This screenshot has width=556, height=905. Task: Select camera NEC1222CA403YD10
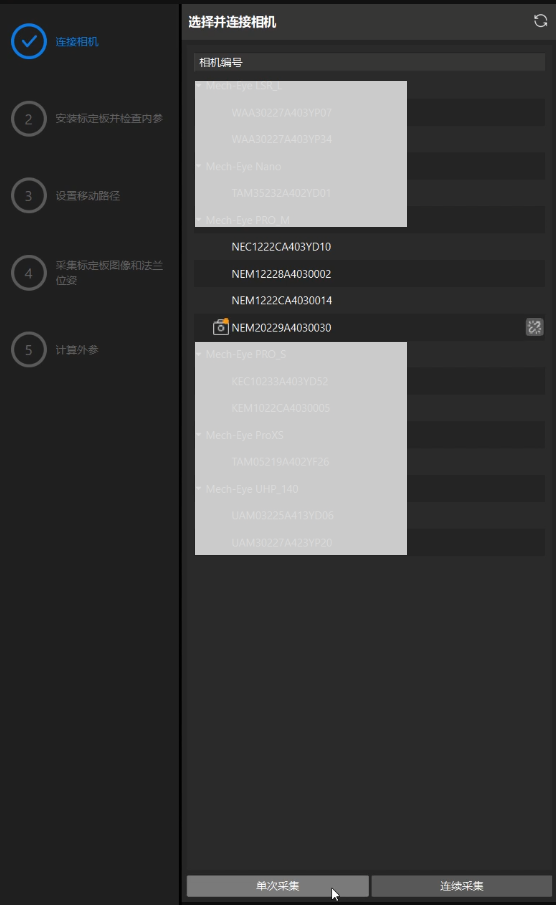click(x=370, y=247)
